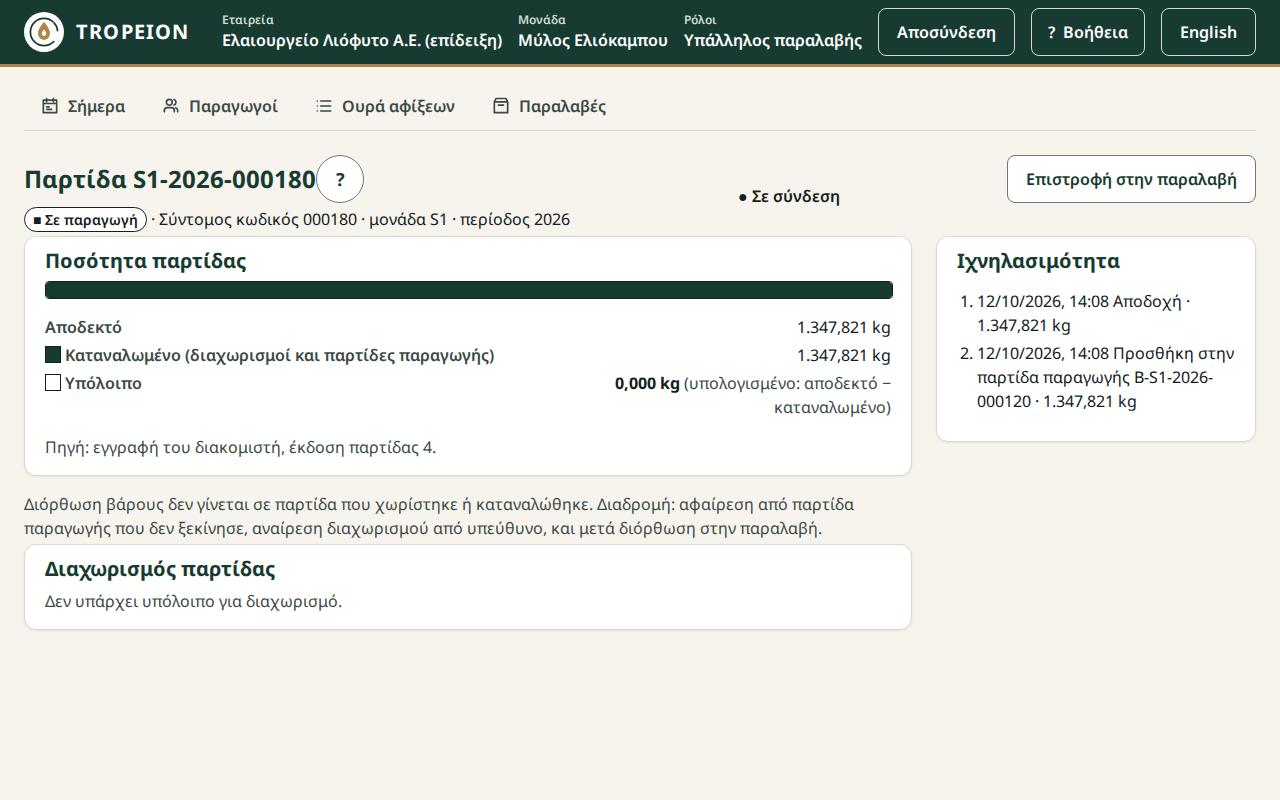This screenshot has width=1280, height=800.
Task: Click the role Υπάλληλος παραλαβής
Action: [x=773, y=40]
